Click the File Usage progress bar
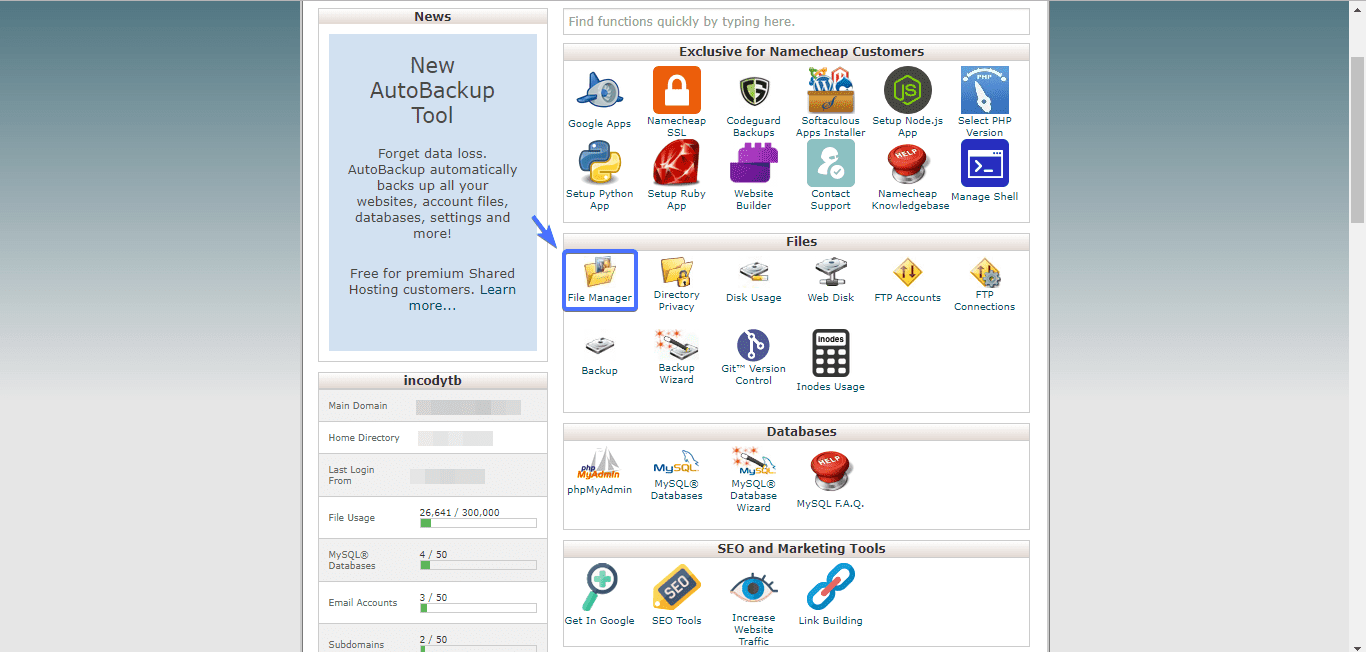 click(x=478, y=523)
